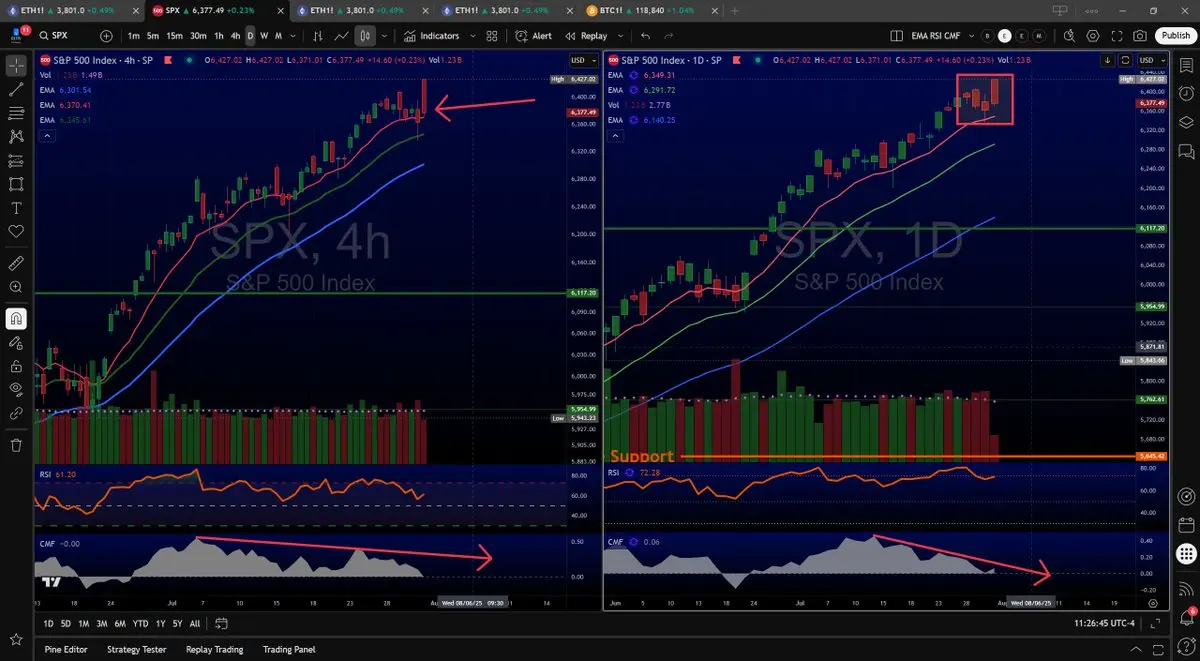Select the crosshair cursor tool
1200x661 pixels.
click(x=16, y=65)
